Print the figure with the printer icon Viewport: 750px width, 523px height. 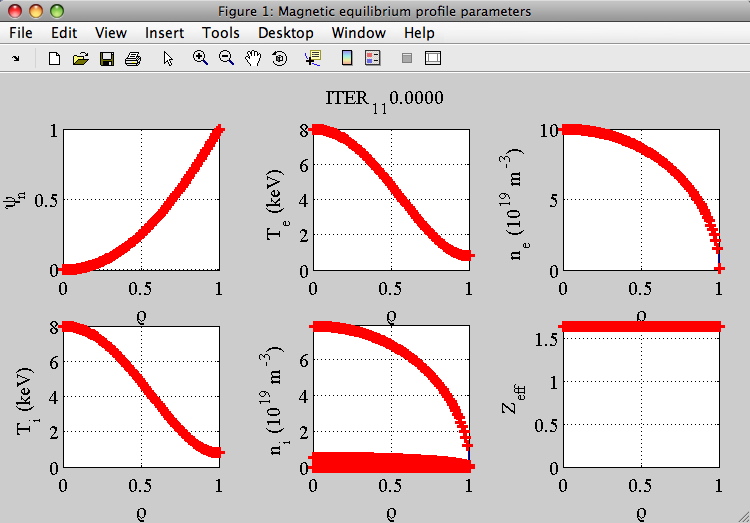click(132, 59)
